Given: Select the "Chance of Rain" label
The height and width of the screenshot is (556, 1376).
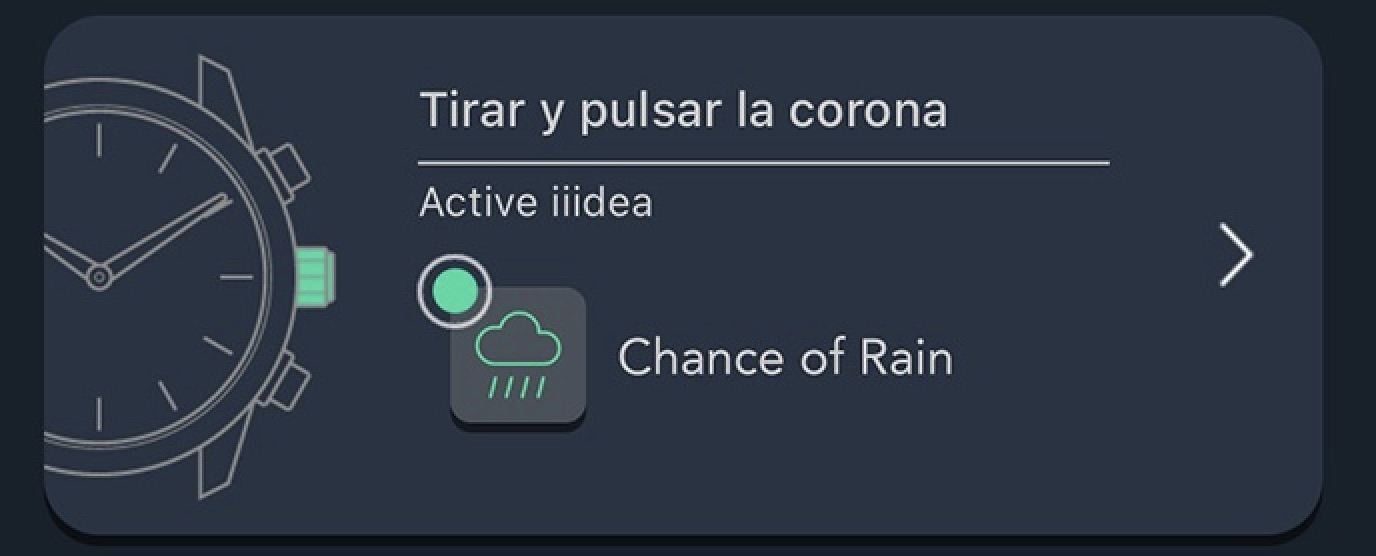Looking at the screenshot, I should 785,358.
